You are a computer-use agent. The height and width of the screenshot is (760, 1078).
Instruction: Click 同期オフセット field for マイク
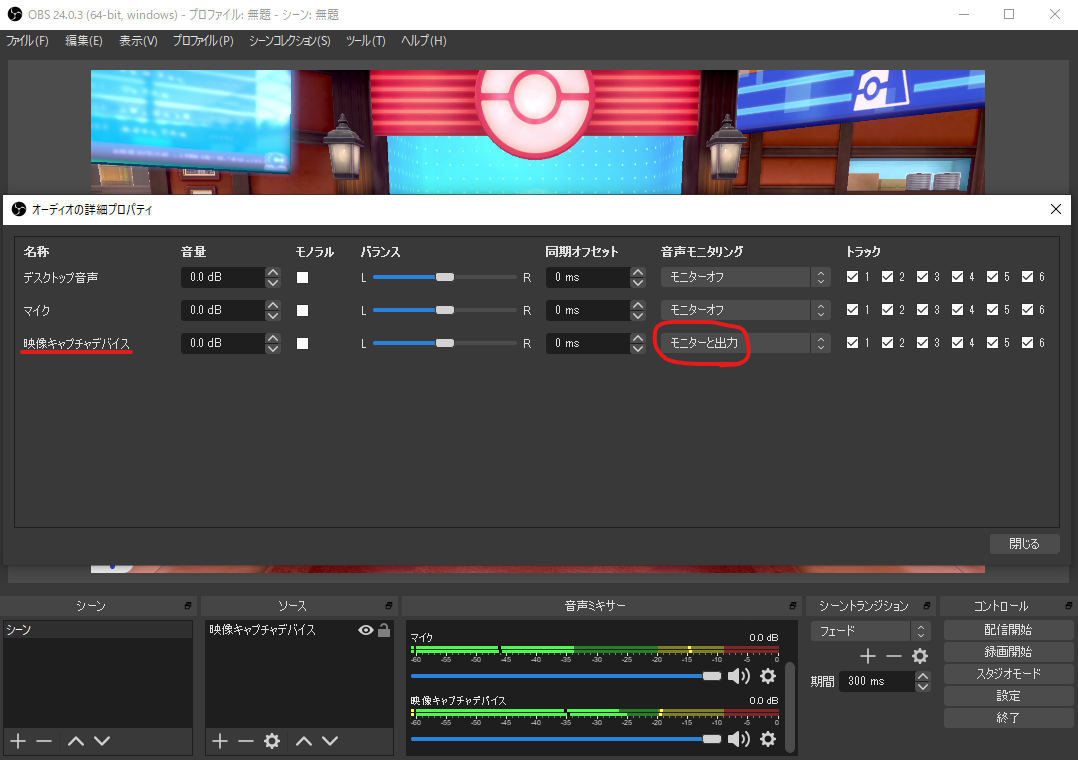[588, 310]
